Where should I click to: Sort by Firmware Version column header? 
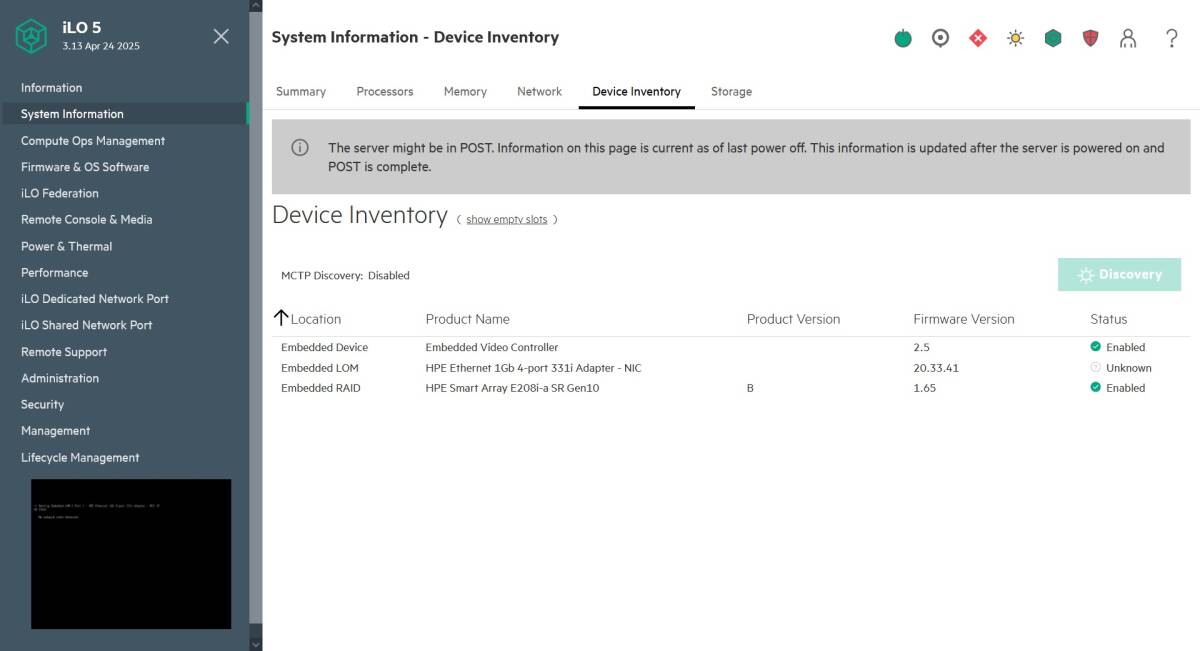point(963,319)
